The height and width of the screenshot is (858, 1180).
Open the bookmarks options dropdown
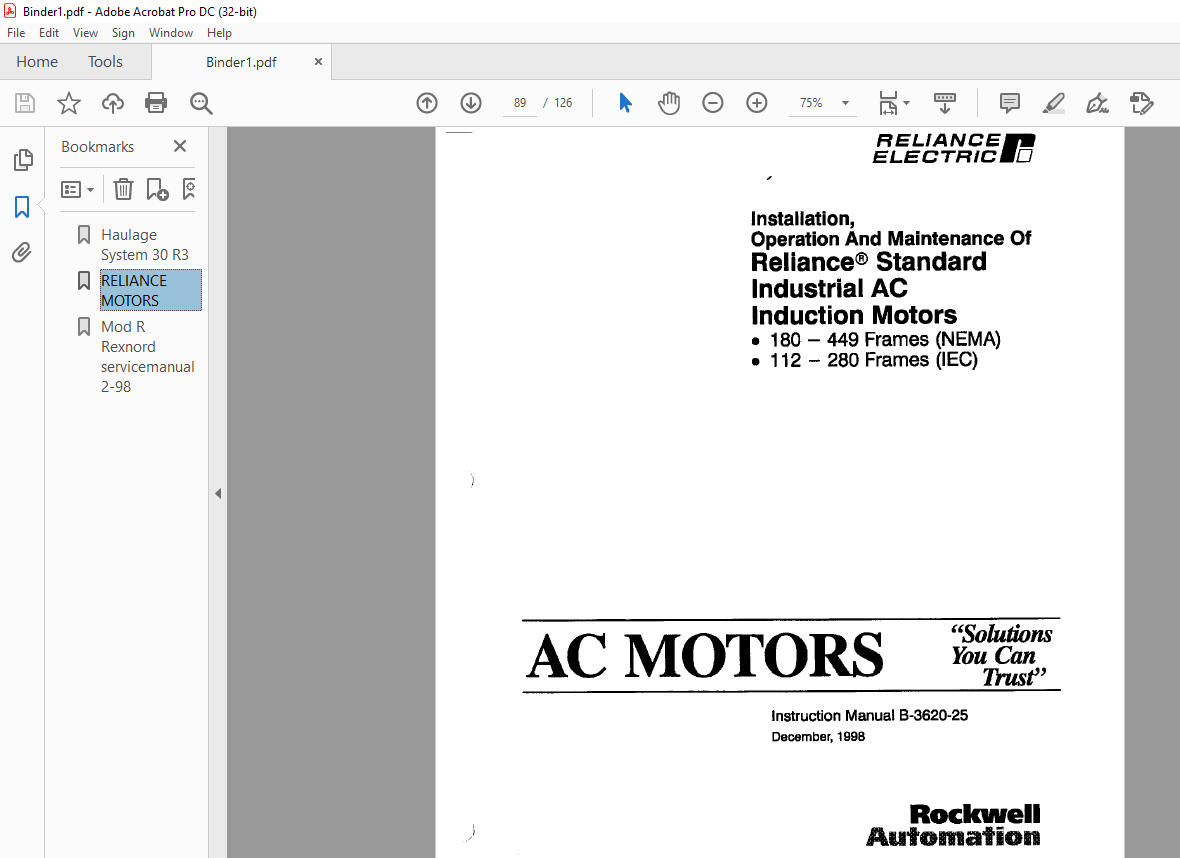pyautogui.click(x=78, y=189)
